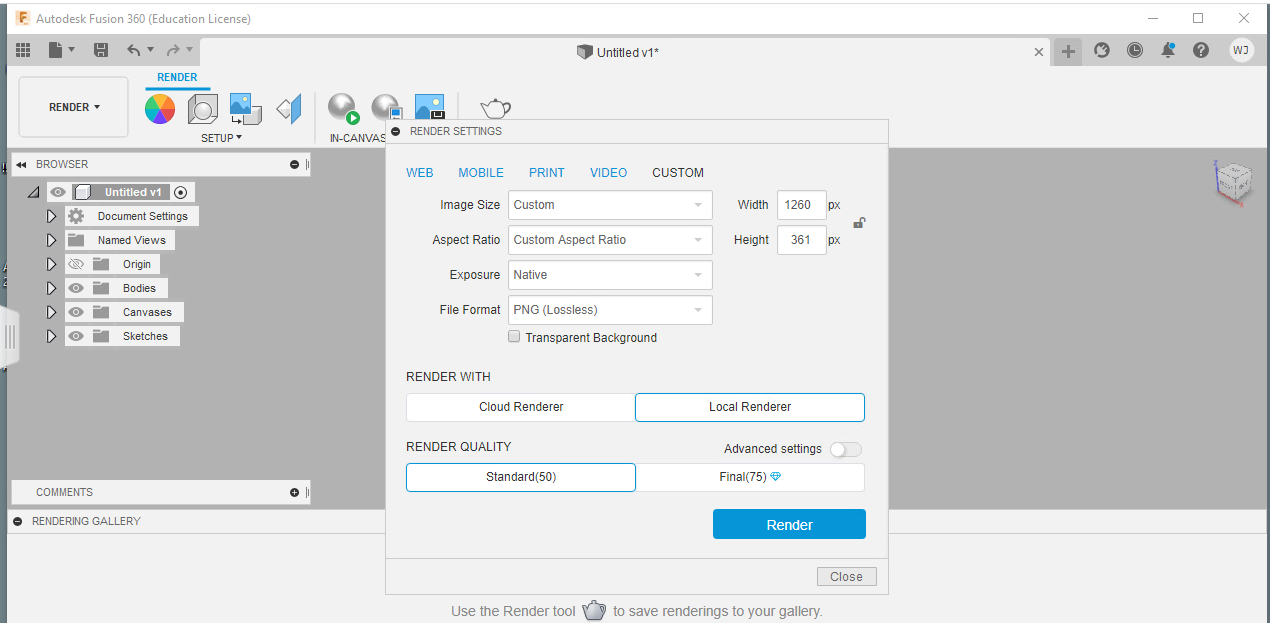Choose the Cloud Renderer option
The height and width of the screenshot is (623, 1270).
tap(521, 407)
